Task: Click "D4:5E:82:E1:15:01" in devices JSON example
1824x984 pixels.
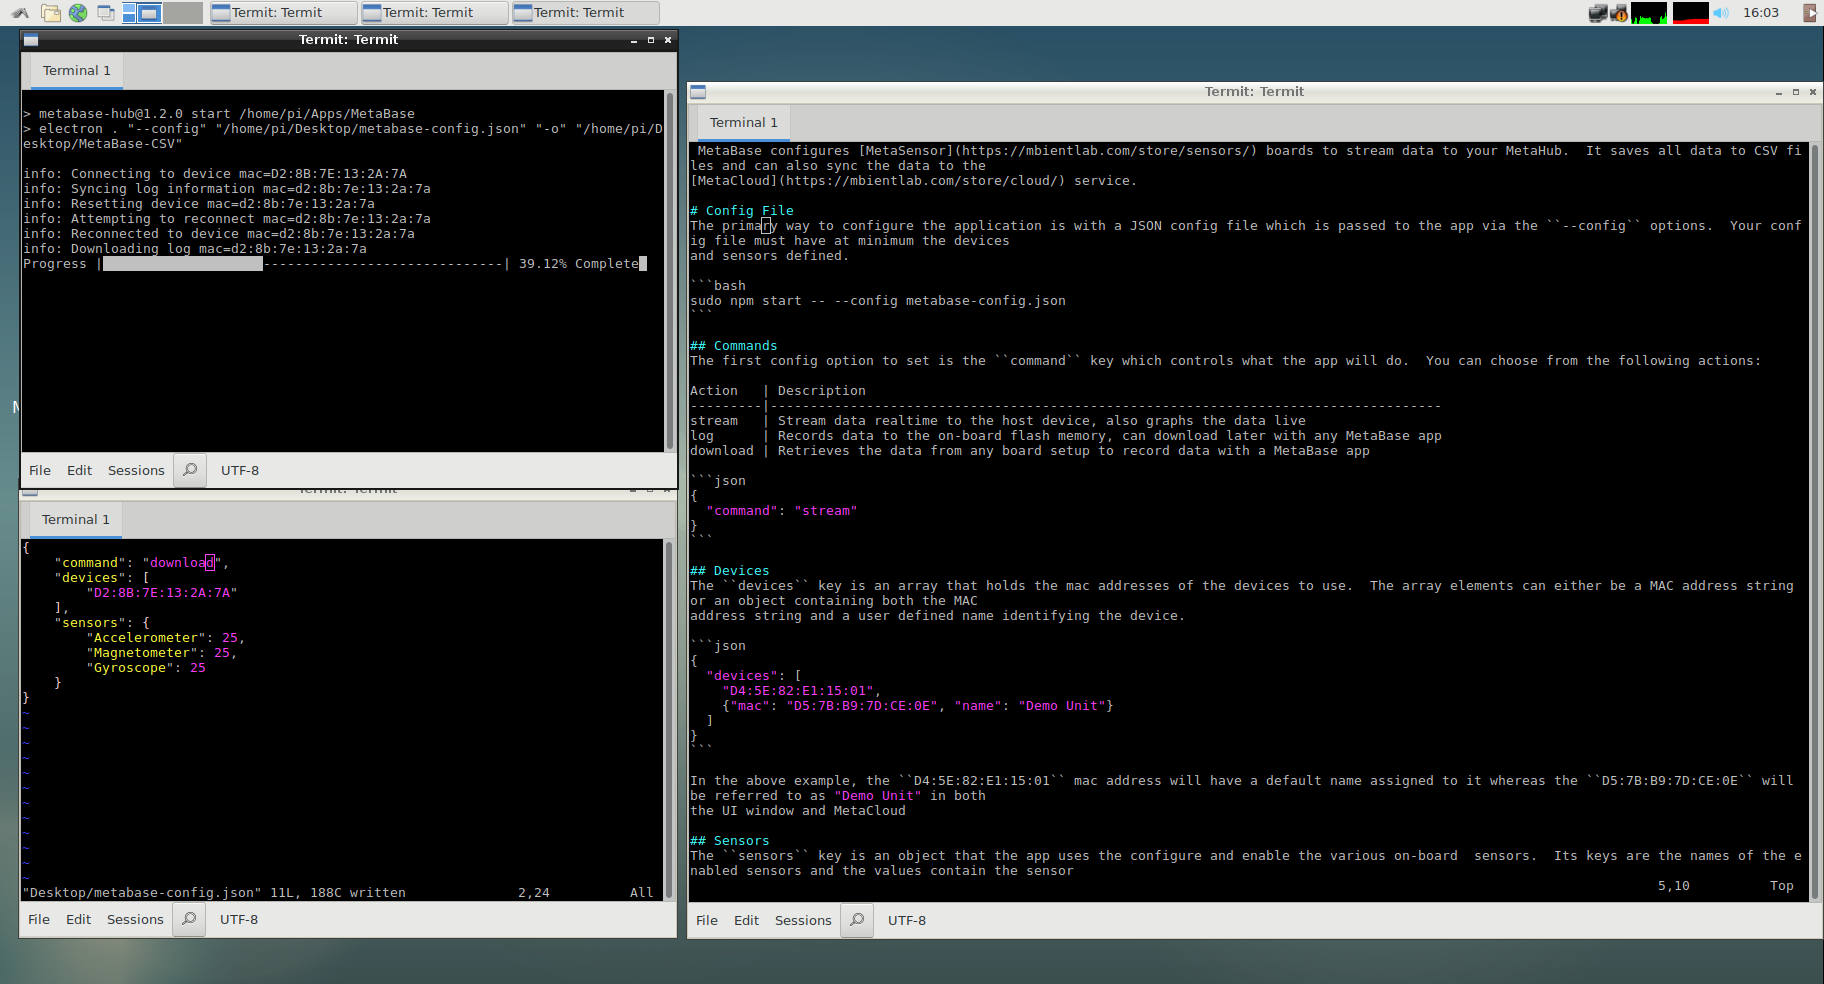Action: click(798, 691)
